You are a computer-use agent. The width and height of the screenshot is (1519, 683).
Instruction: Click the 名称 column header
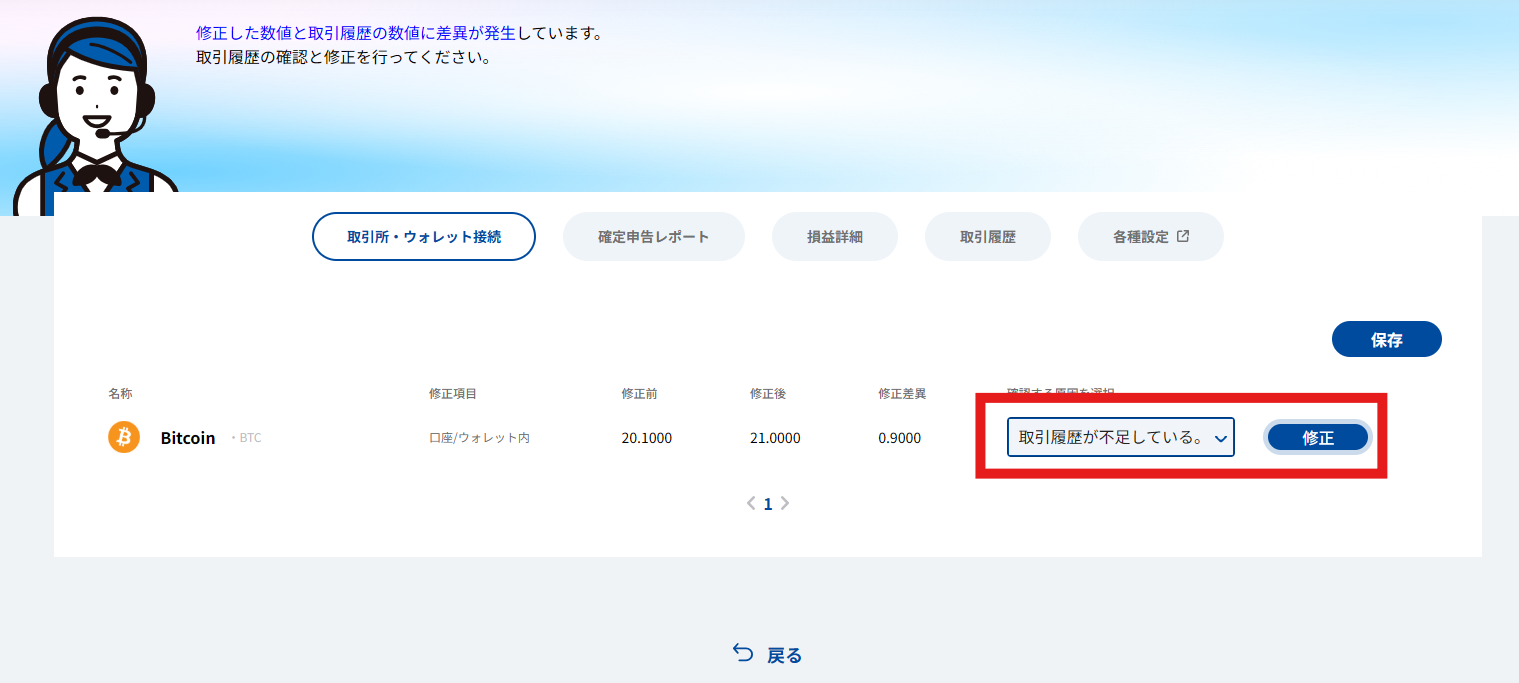[120, 394]
